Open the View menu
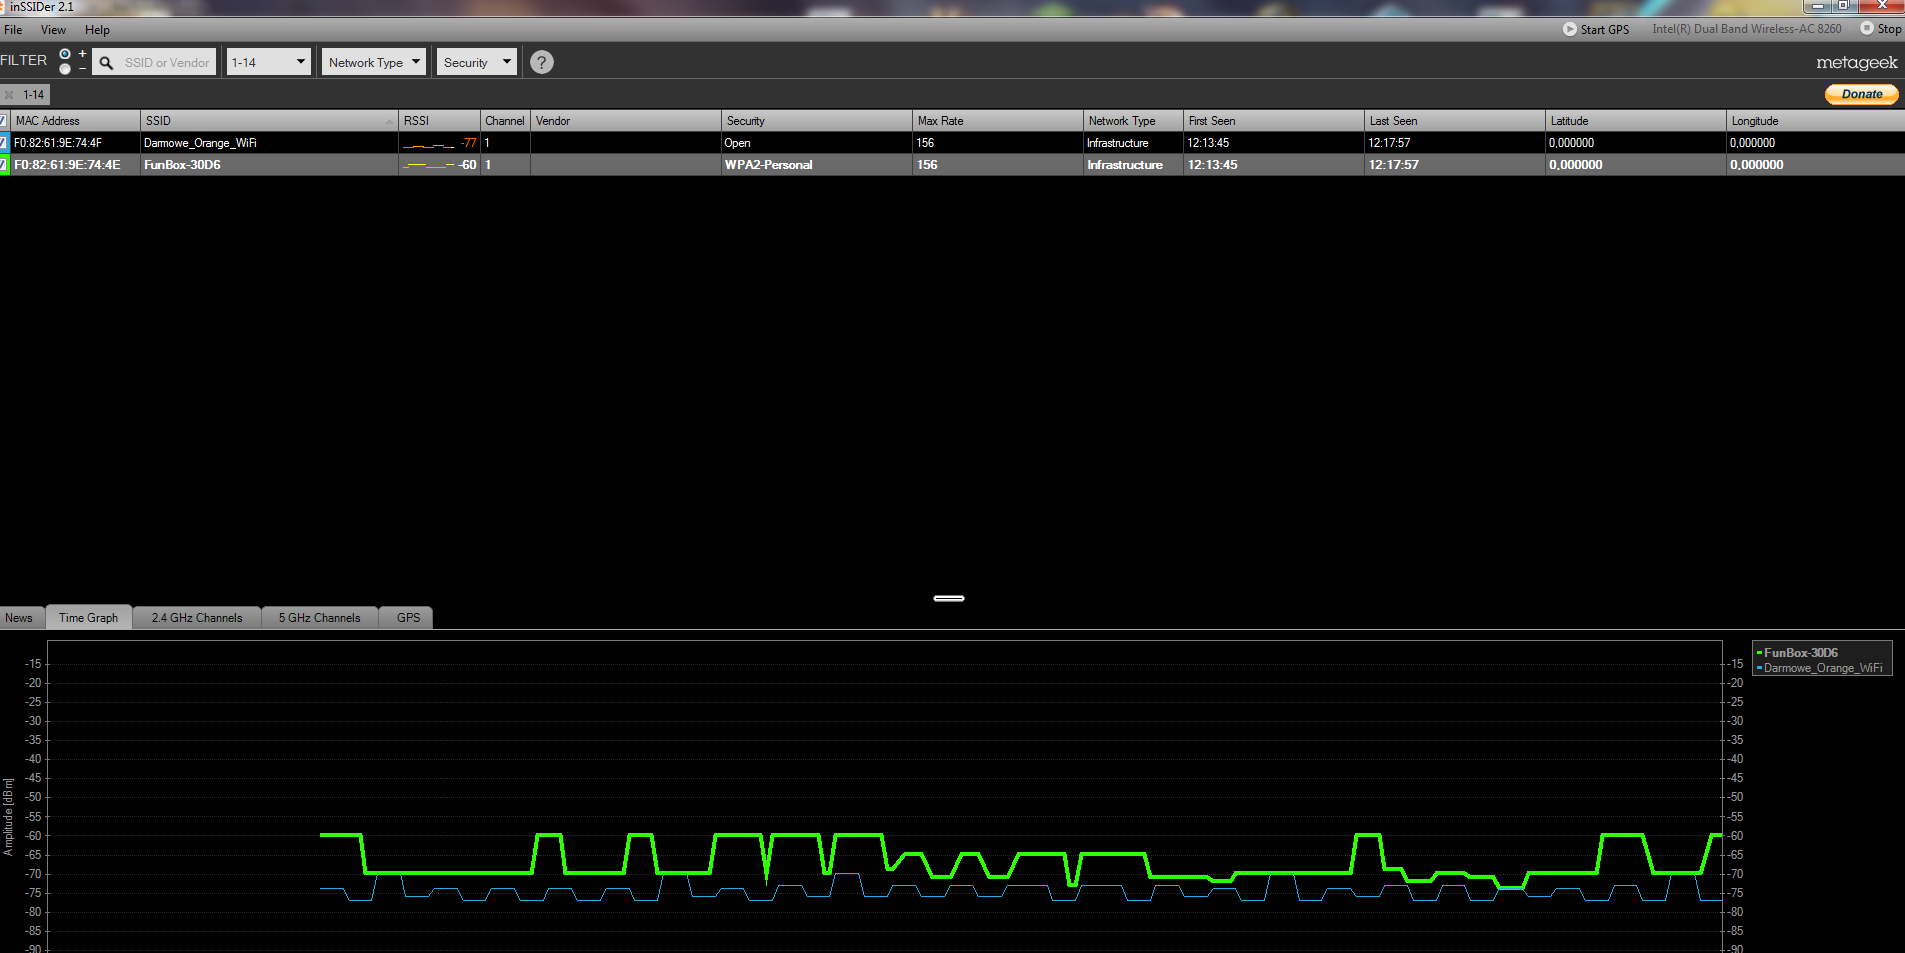The height and width of the screenshot is (953, 1905). (x=53, y=30)
